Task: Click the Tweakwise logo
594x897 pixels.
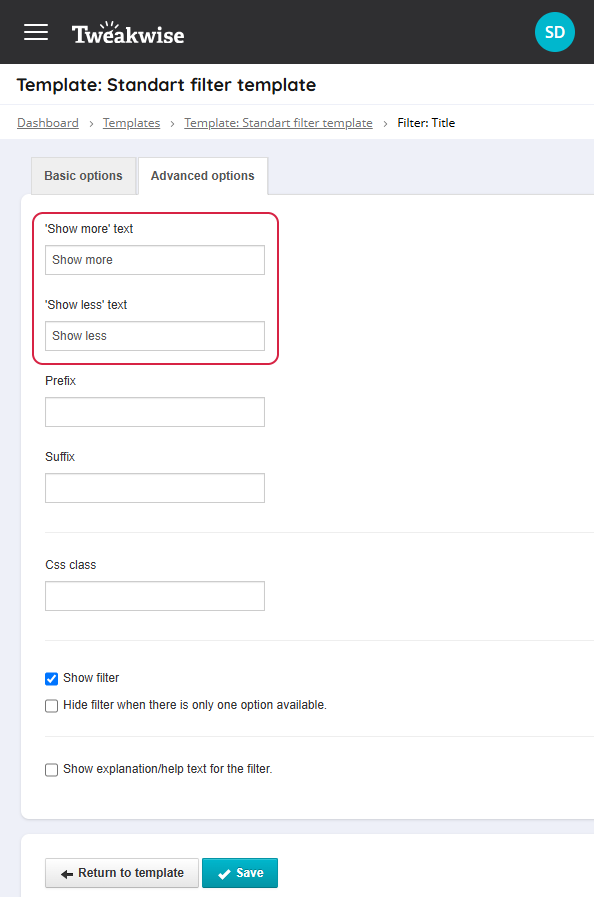Action: click(128, 33)
